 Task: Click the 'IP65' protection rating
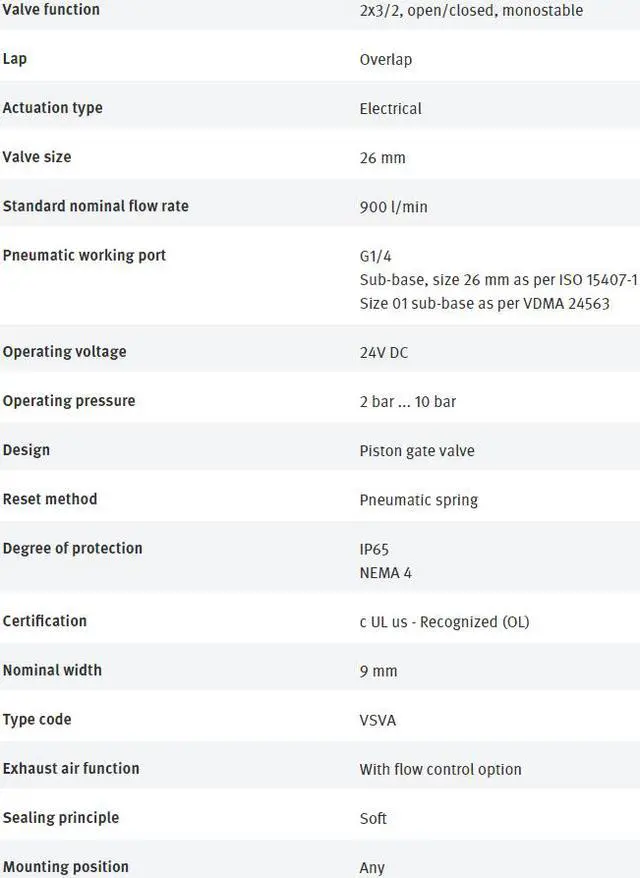point(374,549)
